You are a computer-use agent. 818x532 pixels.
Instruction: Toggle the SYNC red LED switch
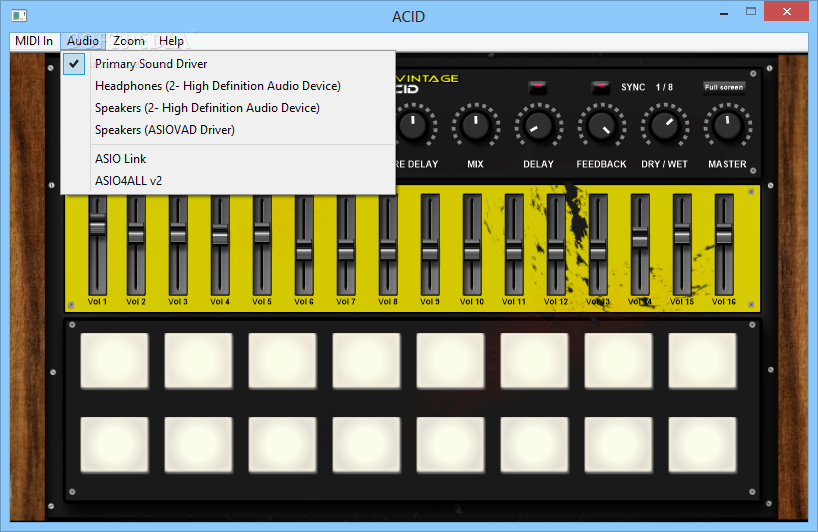coord(600,87)
